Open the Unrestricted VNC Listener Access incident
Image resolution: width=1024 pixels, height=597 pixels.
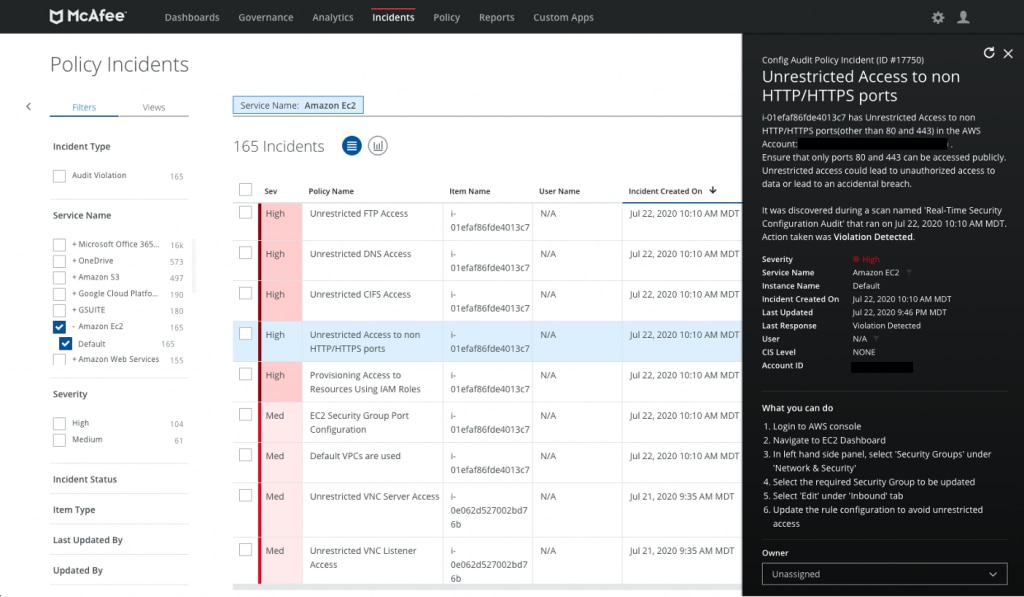[x=362, y=558]
